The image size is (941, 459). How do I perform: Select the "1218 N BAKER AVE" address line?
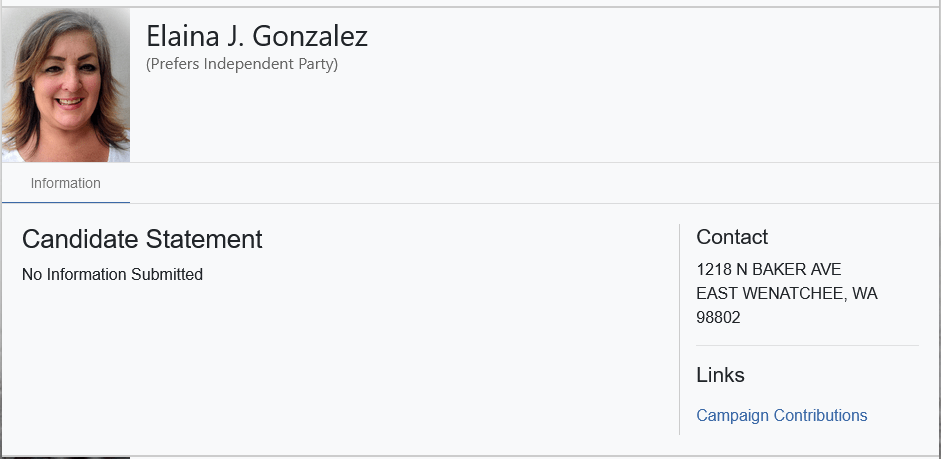768,270
